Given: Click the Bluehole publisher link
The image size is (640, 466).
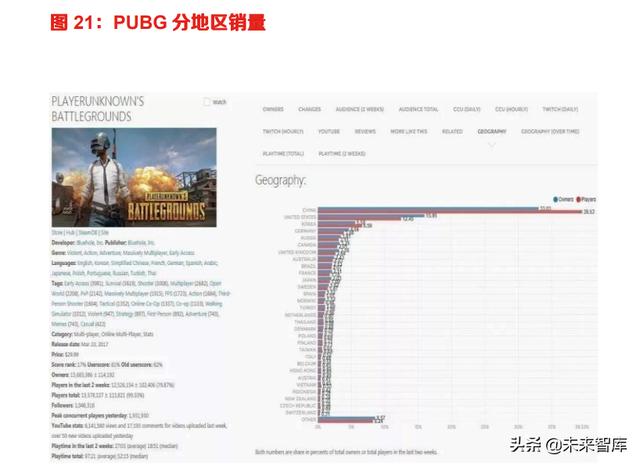Looking at the screenshot, I should (141, 243).
